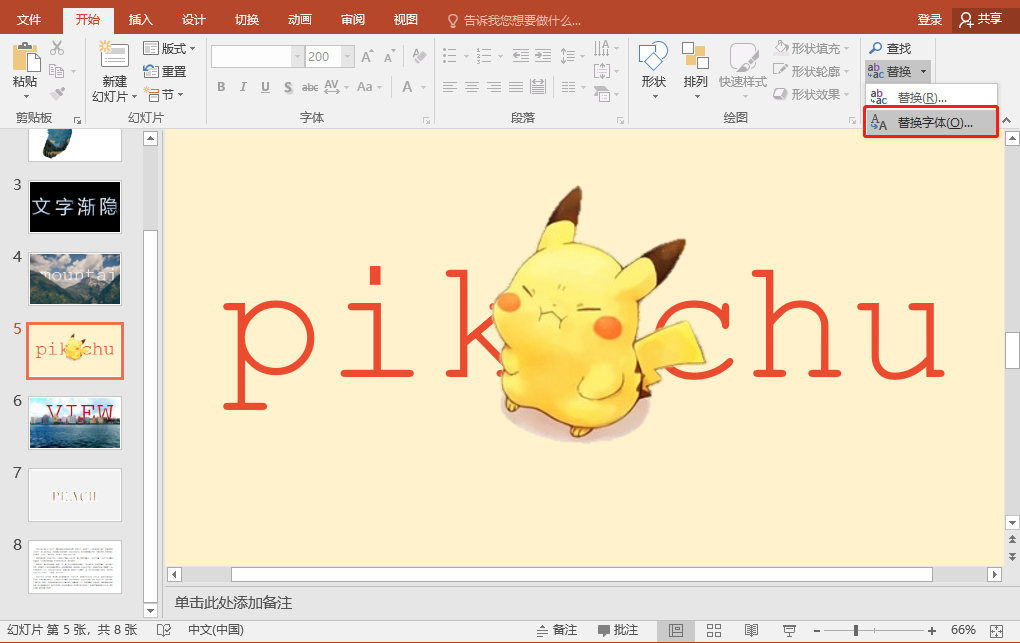
Task: Open the Layout (版式) dropdown
Action: coord(169,48)
